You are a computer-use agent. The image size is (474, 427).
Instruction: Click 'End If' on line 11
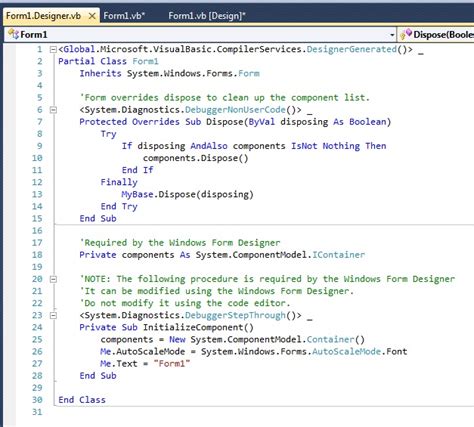(137, 170)
